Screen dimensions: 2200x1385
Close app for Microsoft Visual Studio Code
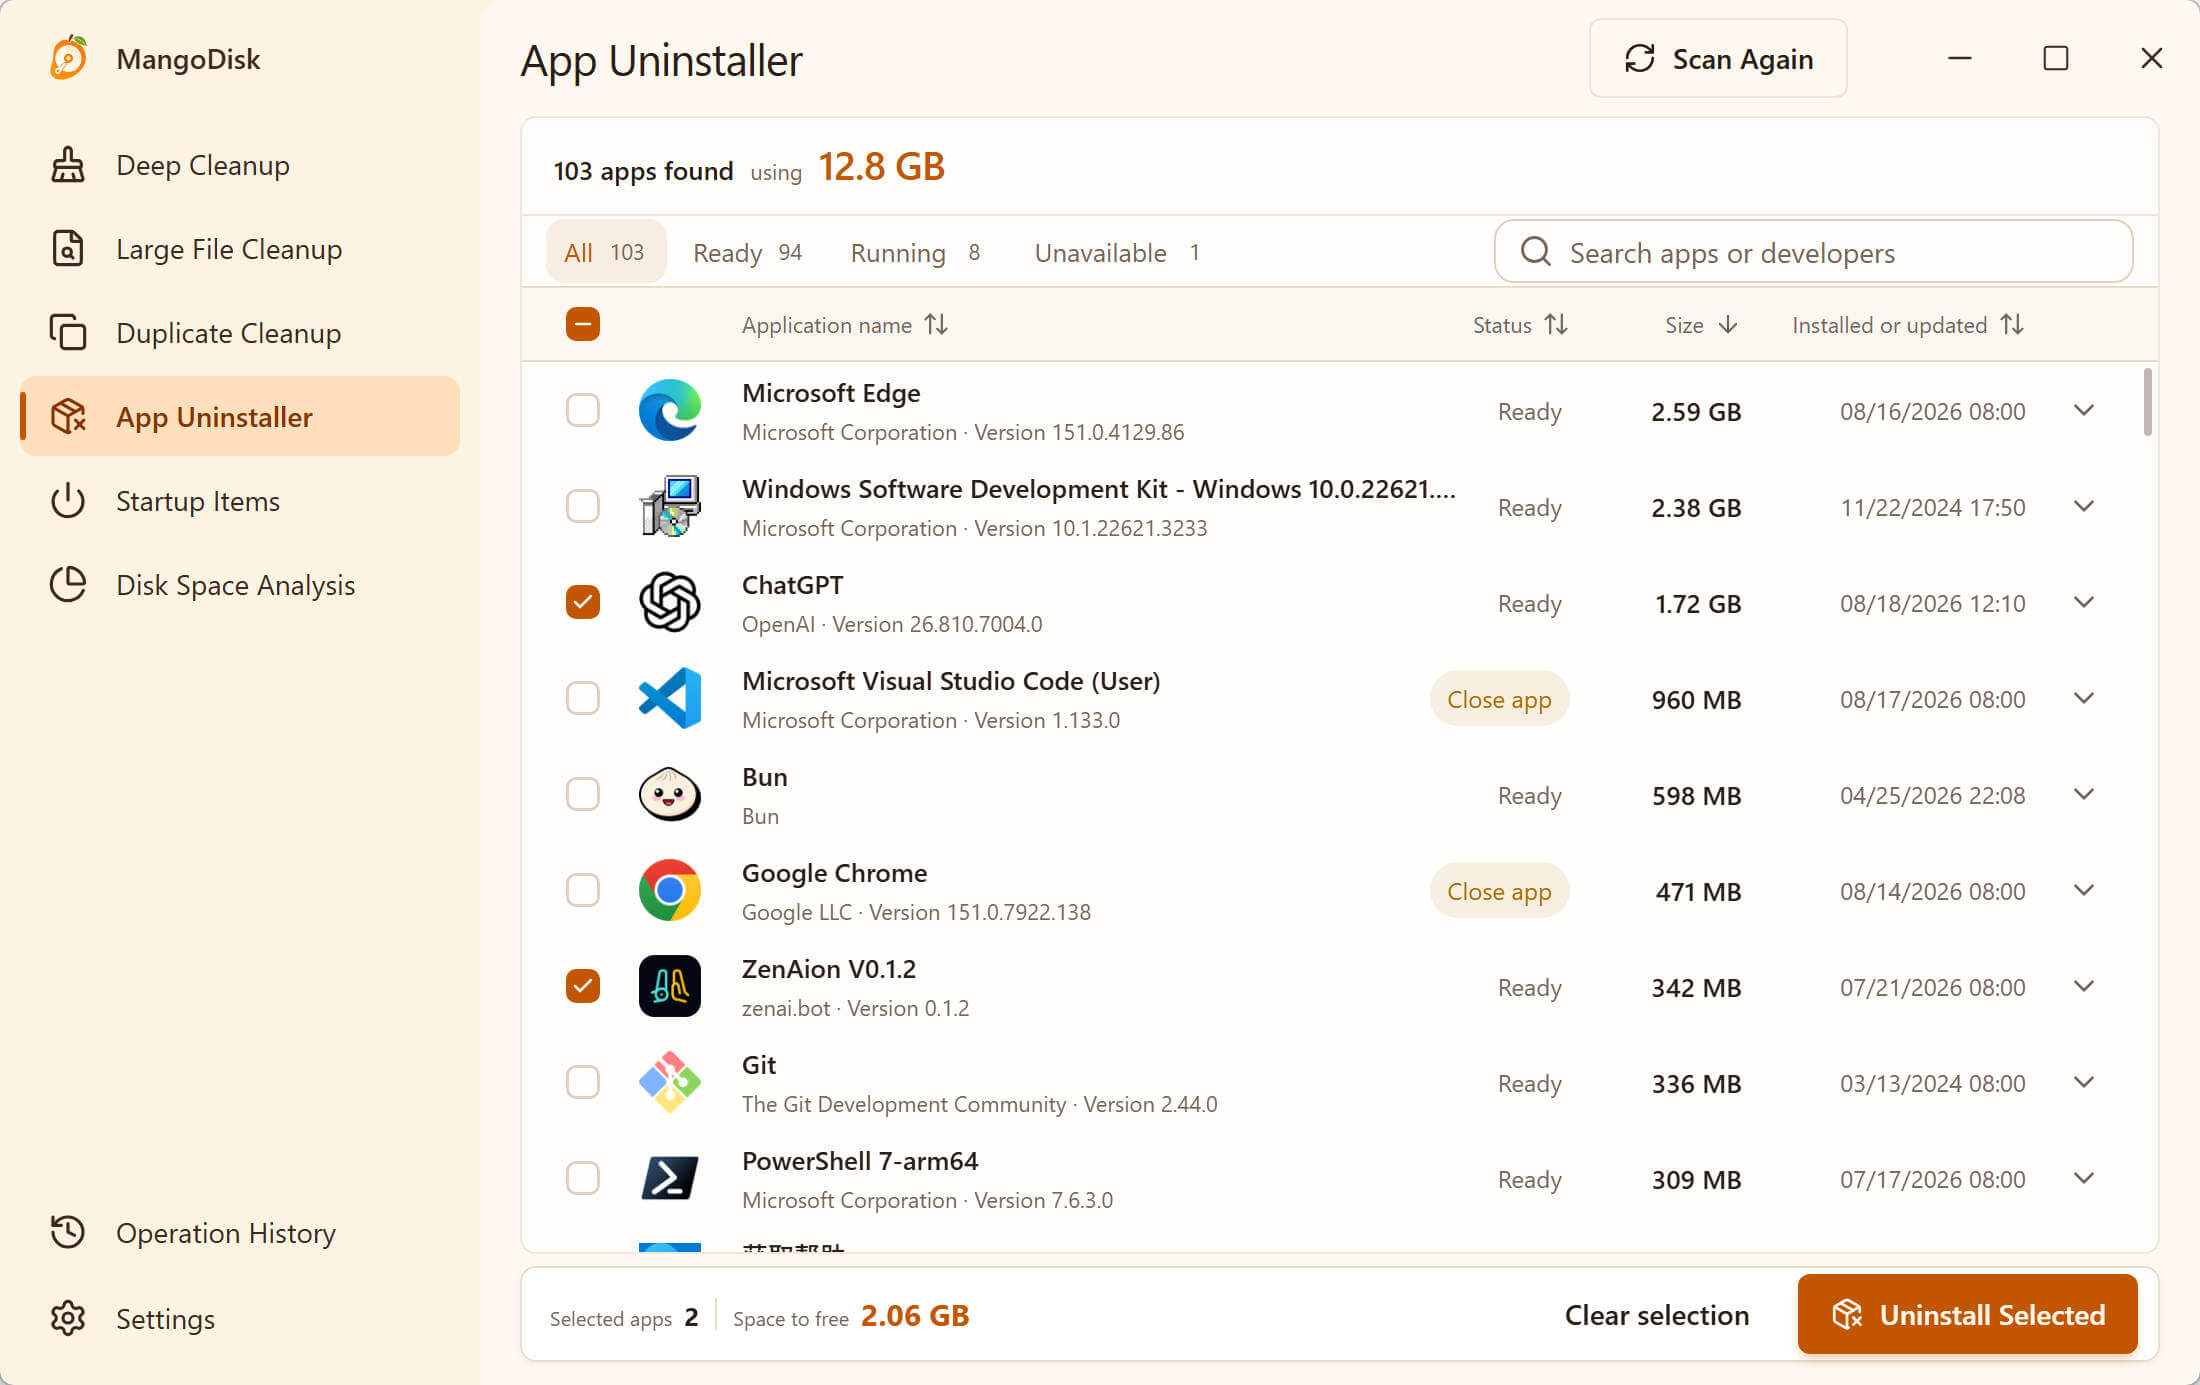pyautogui.click(x=1499, y=698)
